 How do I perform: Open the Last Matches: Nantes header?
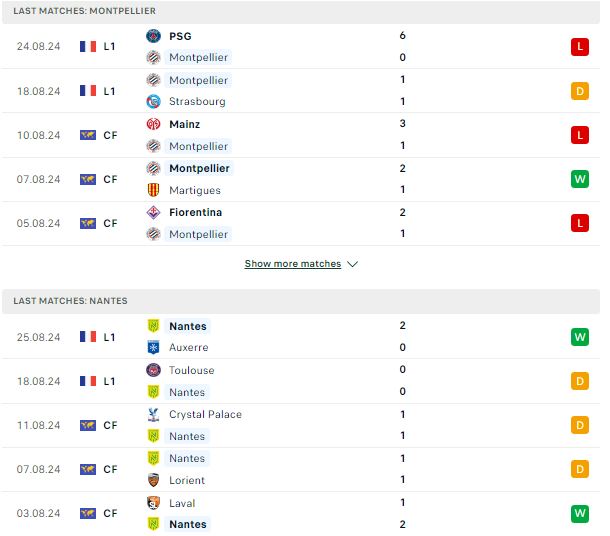click(x=301, y=301)
